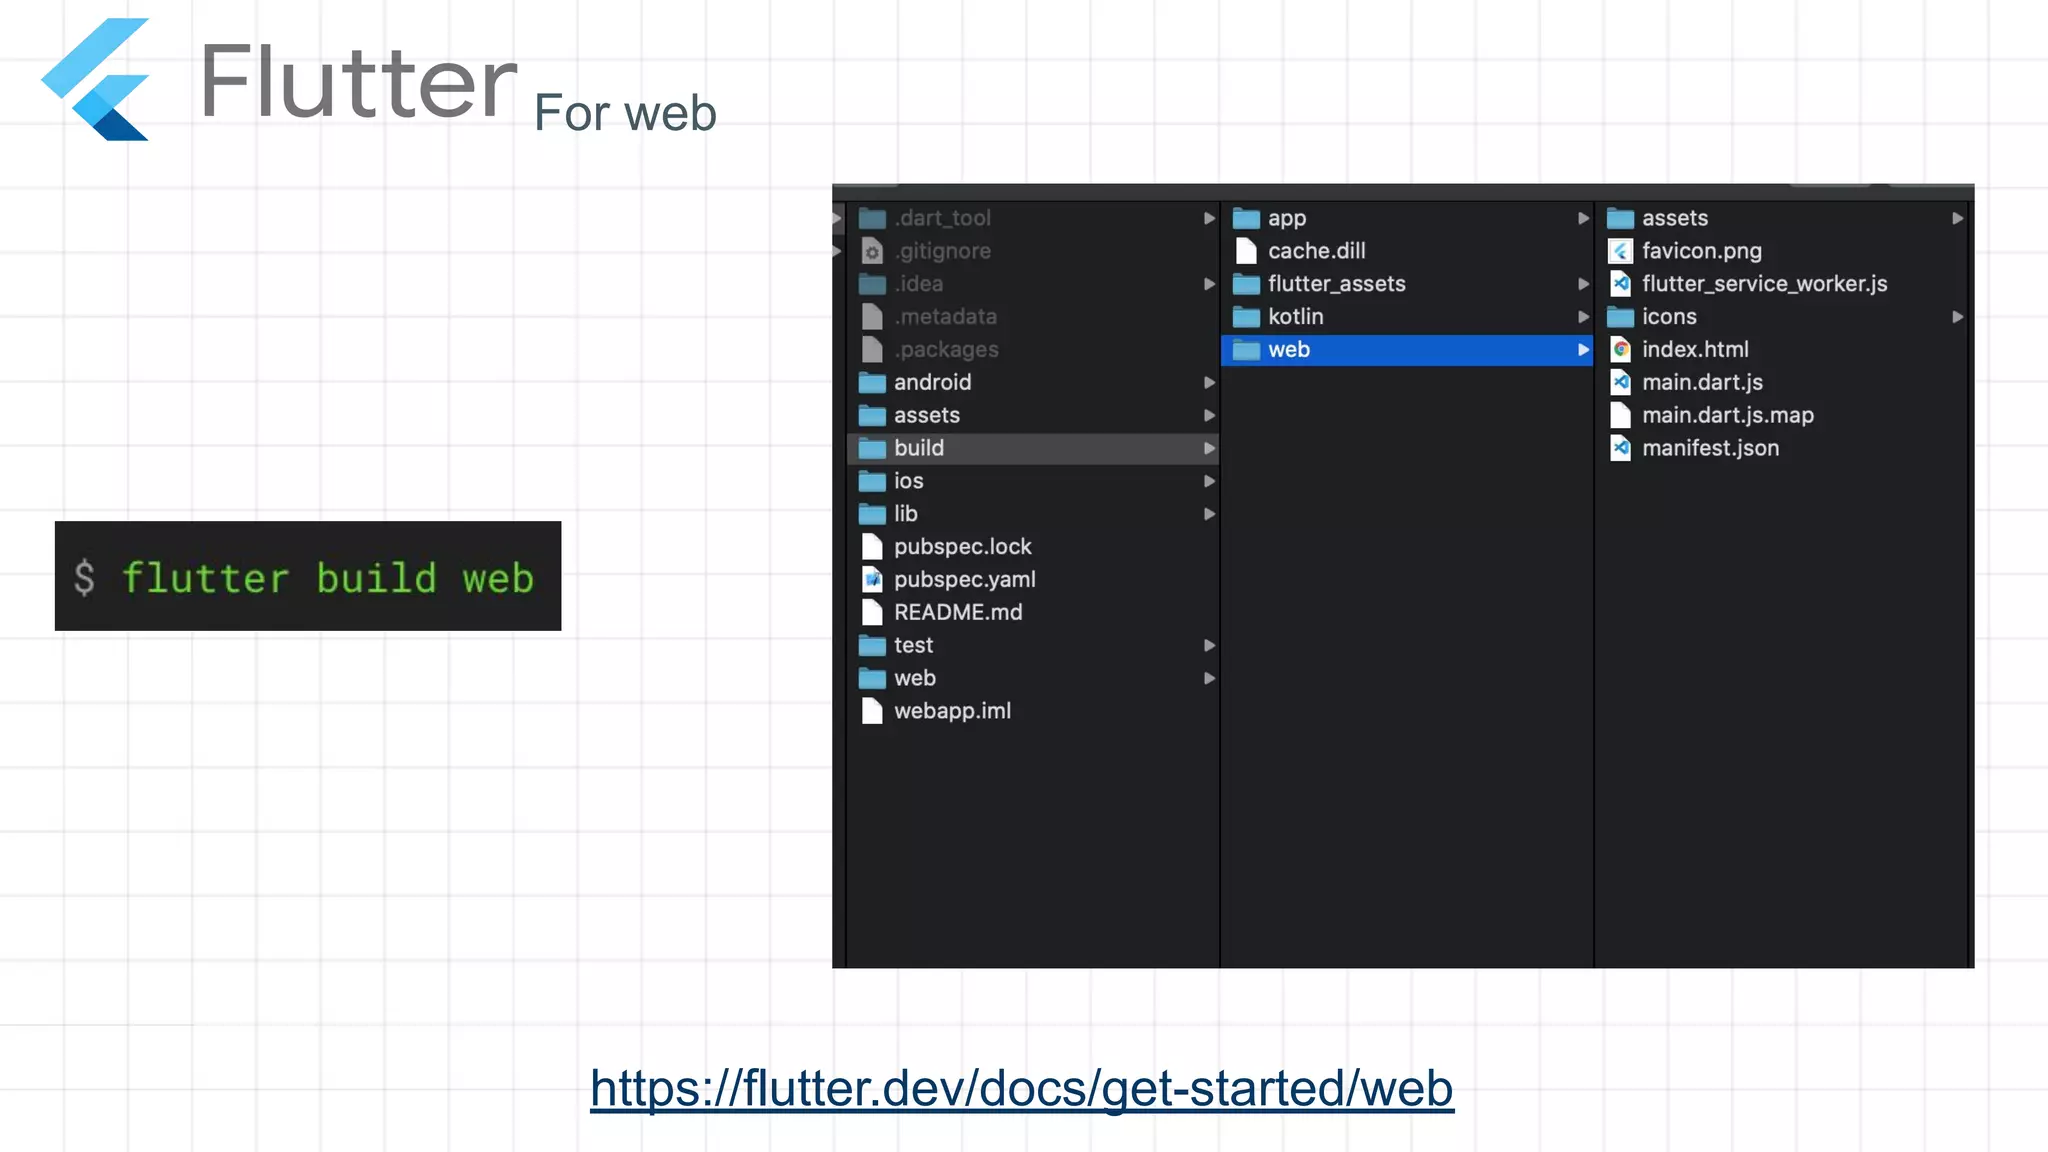Screen dimensions: 2048x1152
Task: Click the cache.dill document icon
Action: (1246, 251)
